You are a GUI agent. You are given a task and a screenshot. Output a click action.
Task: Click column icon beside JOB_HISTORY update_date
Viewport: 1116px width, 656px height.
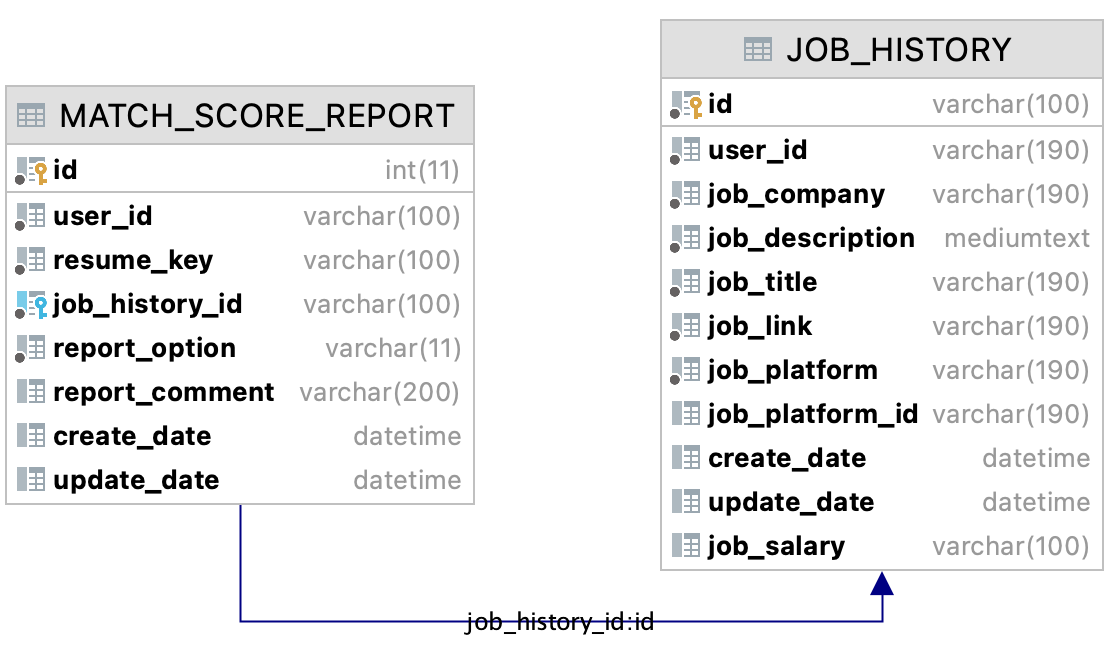tap(686, 502)
